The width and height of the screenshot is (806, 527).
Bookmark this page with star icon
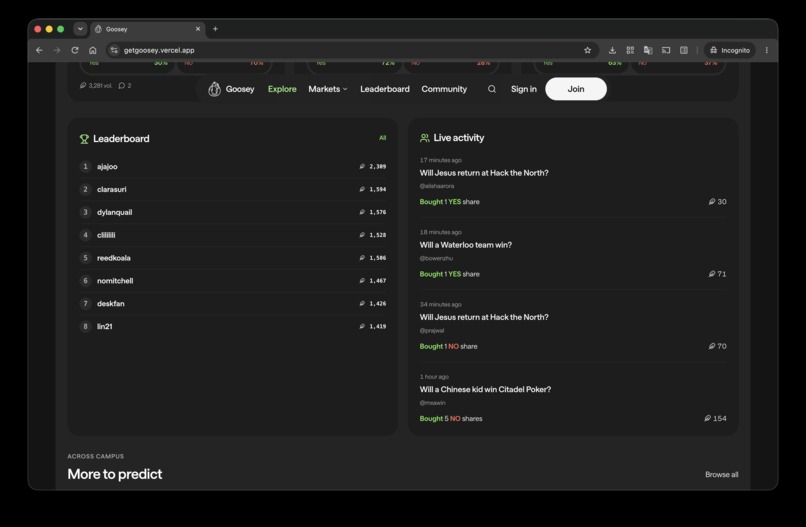[x=588, y=50]
